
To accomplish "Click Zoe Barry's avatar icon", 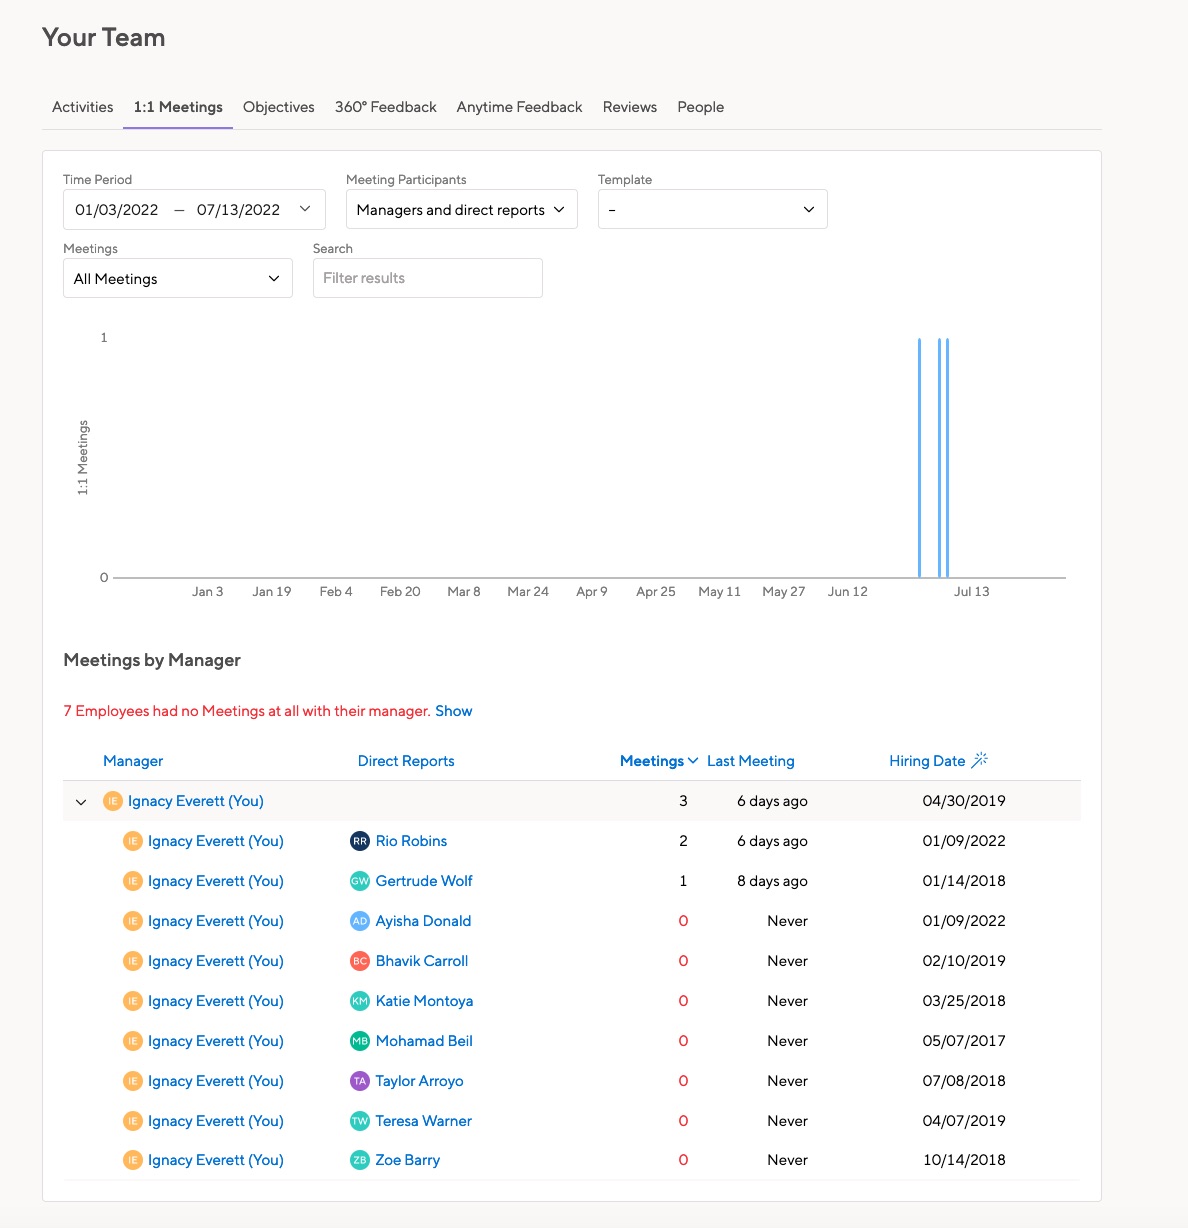I will (359, 1160).
